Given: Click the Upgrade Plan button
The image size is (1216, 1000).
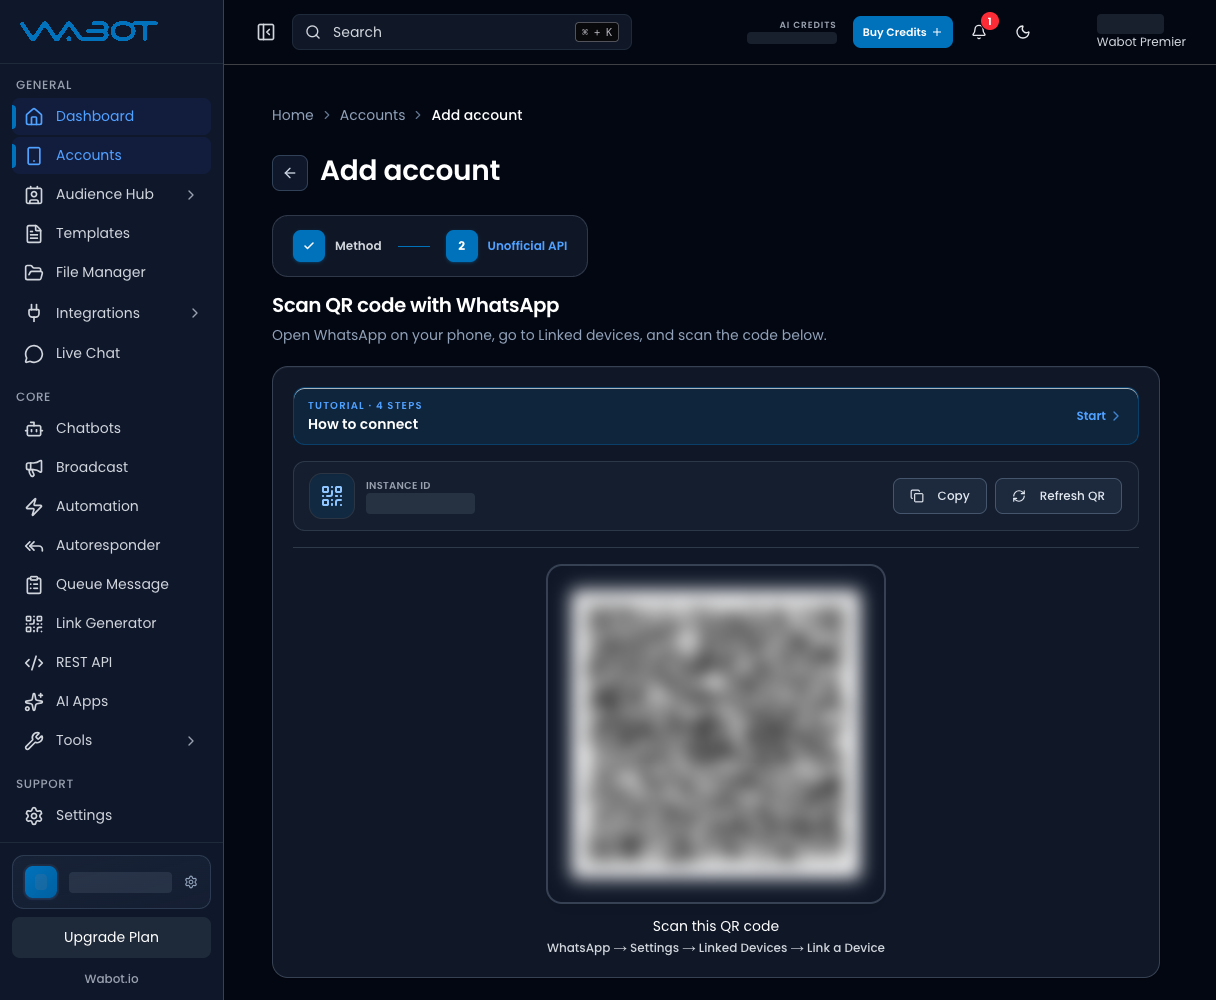Looking at the screenshot, I should pos(112,937).
